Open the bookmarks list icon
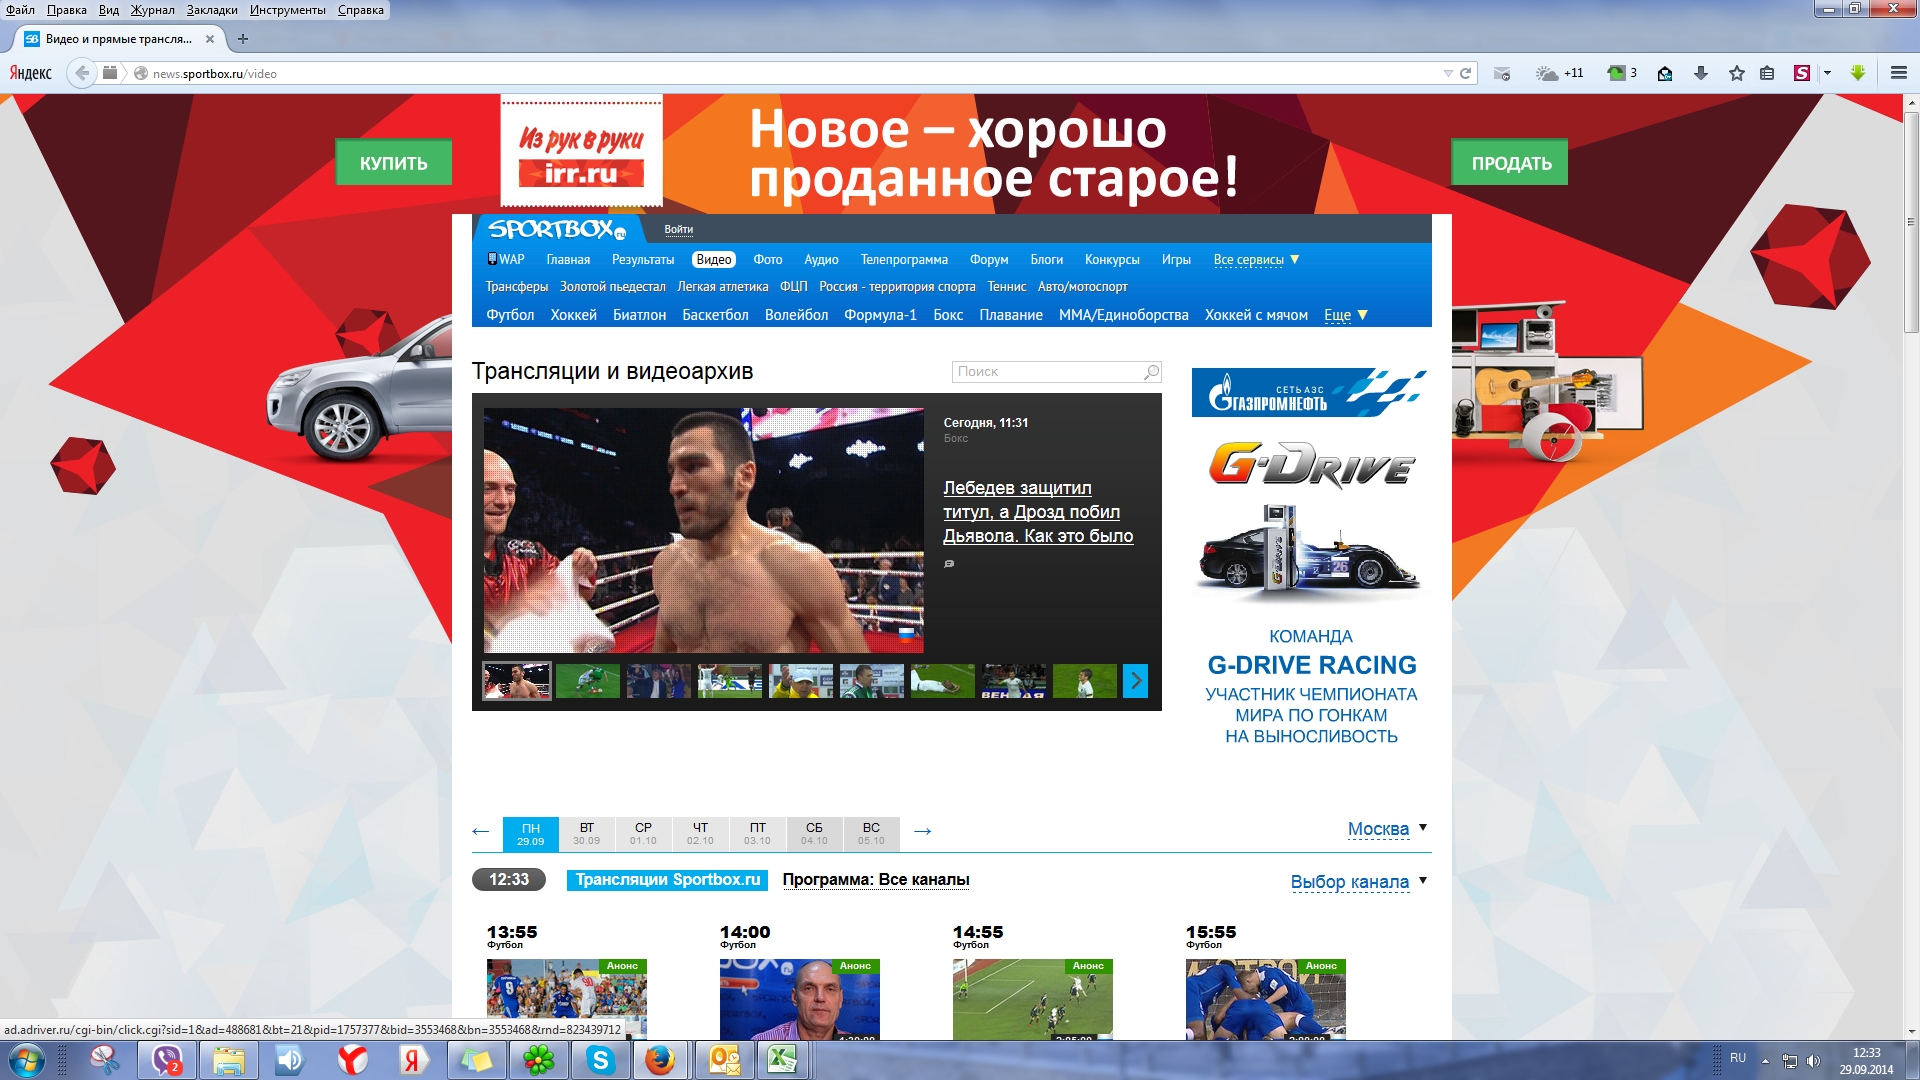Viewport: 1920px width, 1080px height. (x=1767, y=73)
